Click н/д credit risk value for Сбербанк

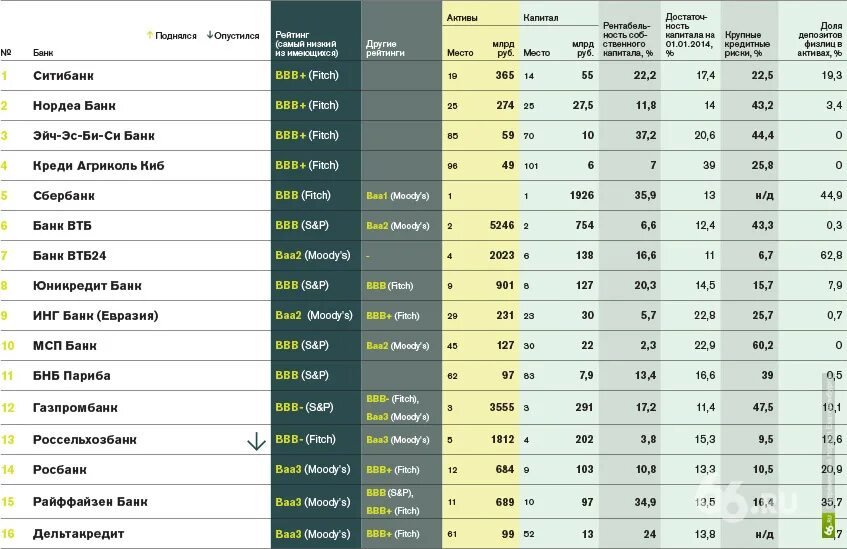pyautogui.click(x=764, y=196)
